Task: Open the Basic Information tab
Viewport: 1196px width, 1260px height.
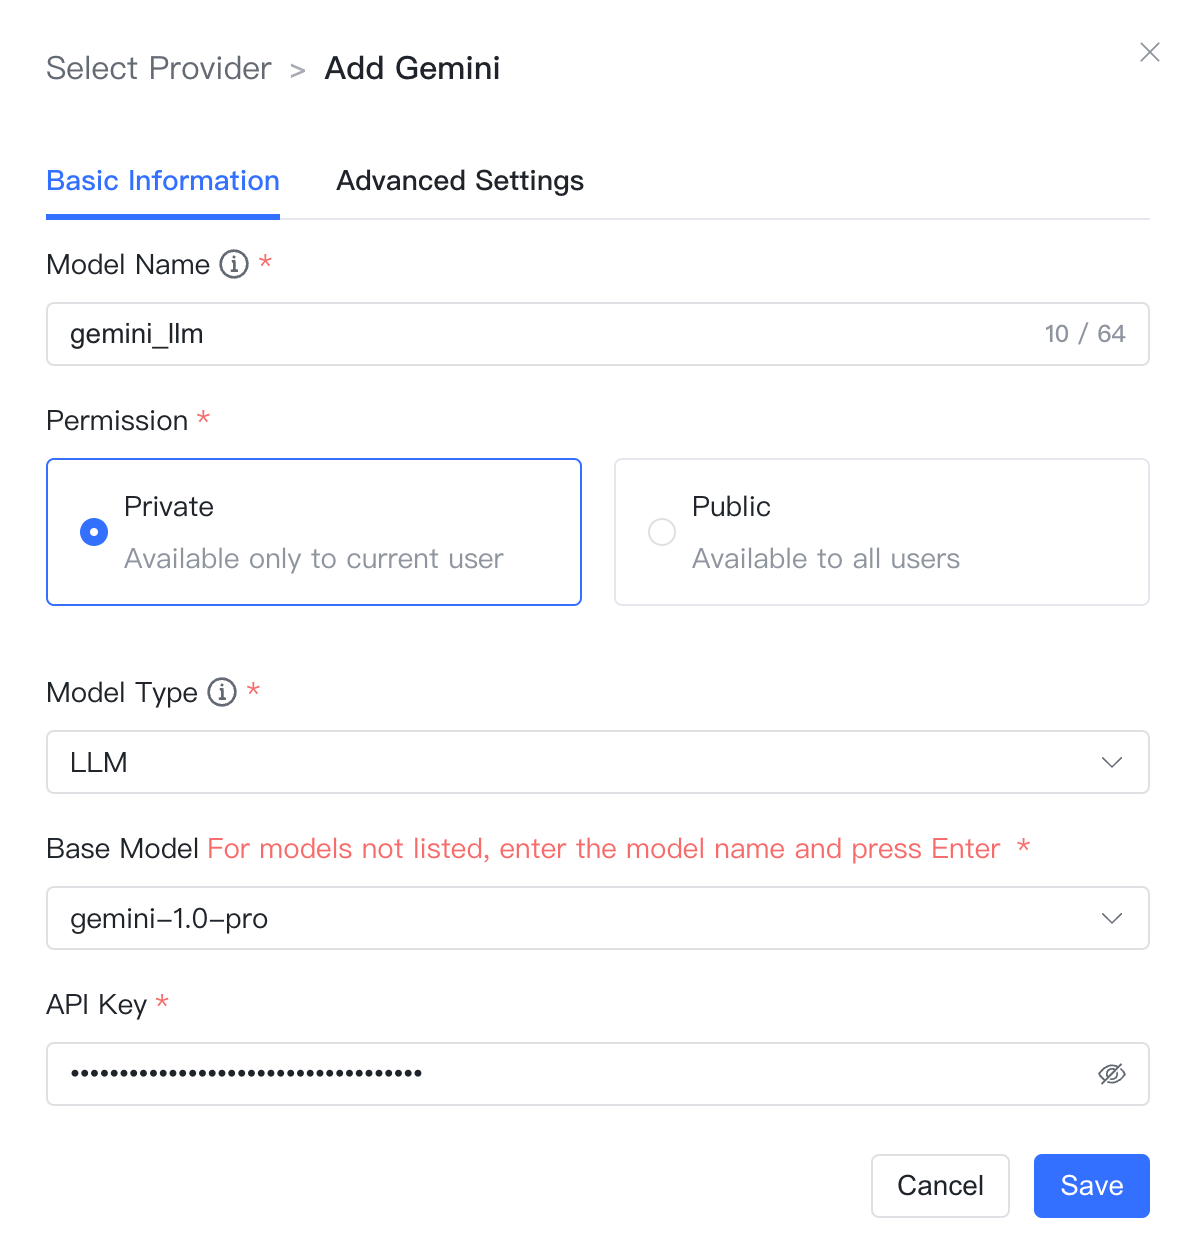Action: 163,181
